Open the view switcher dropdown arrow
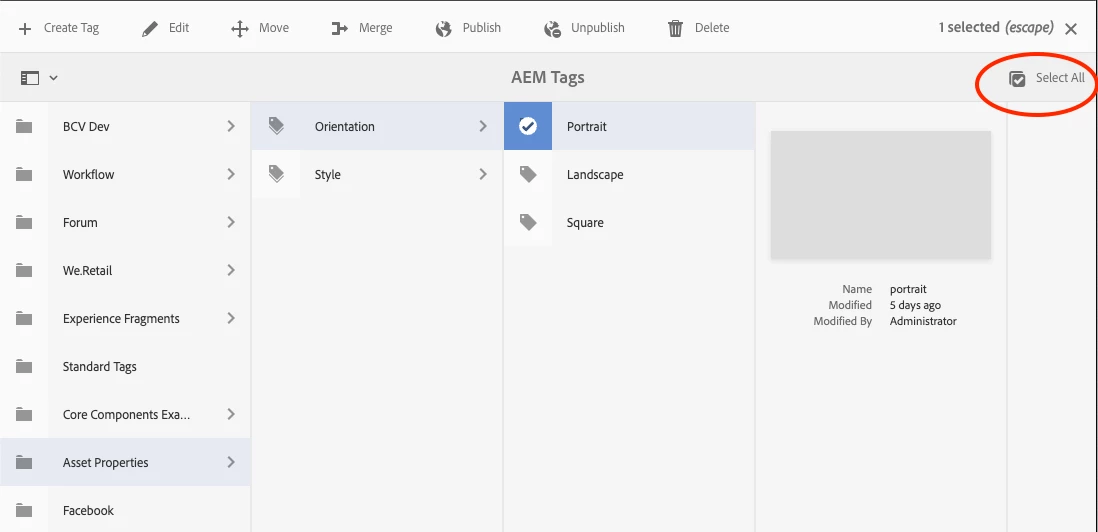 tap(53, 78)
